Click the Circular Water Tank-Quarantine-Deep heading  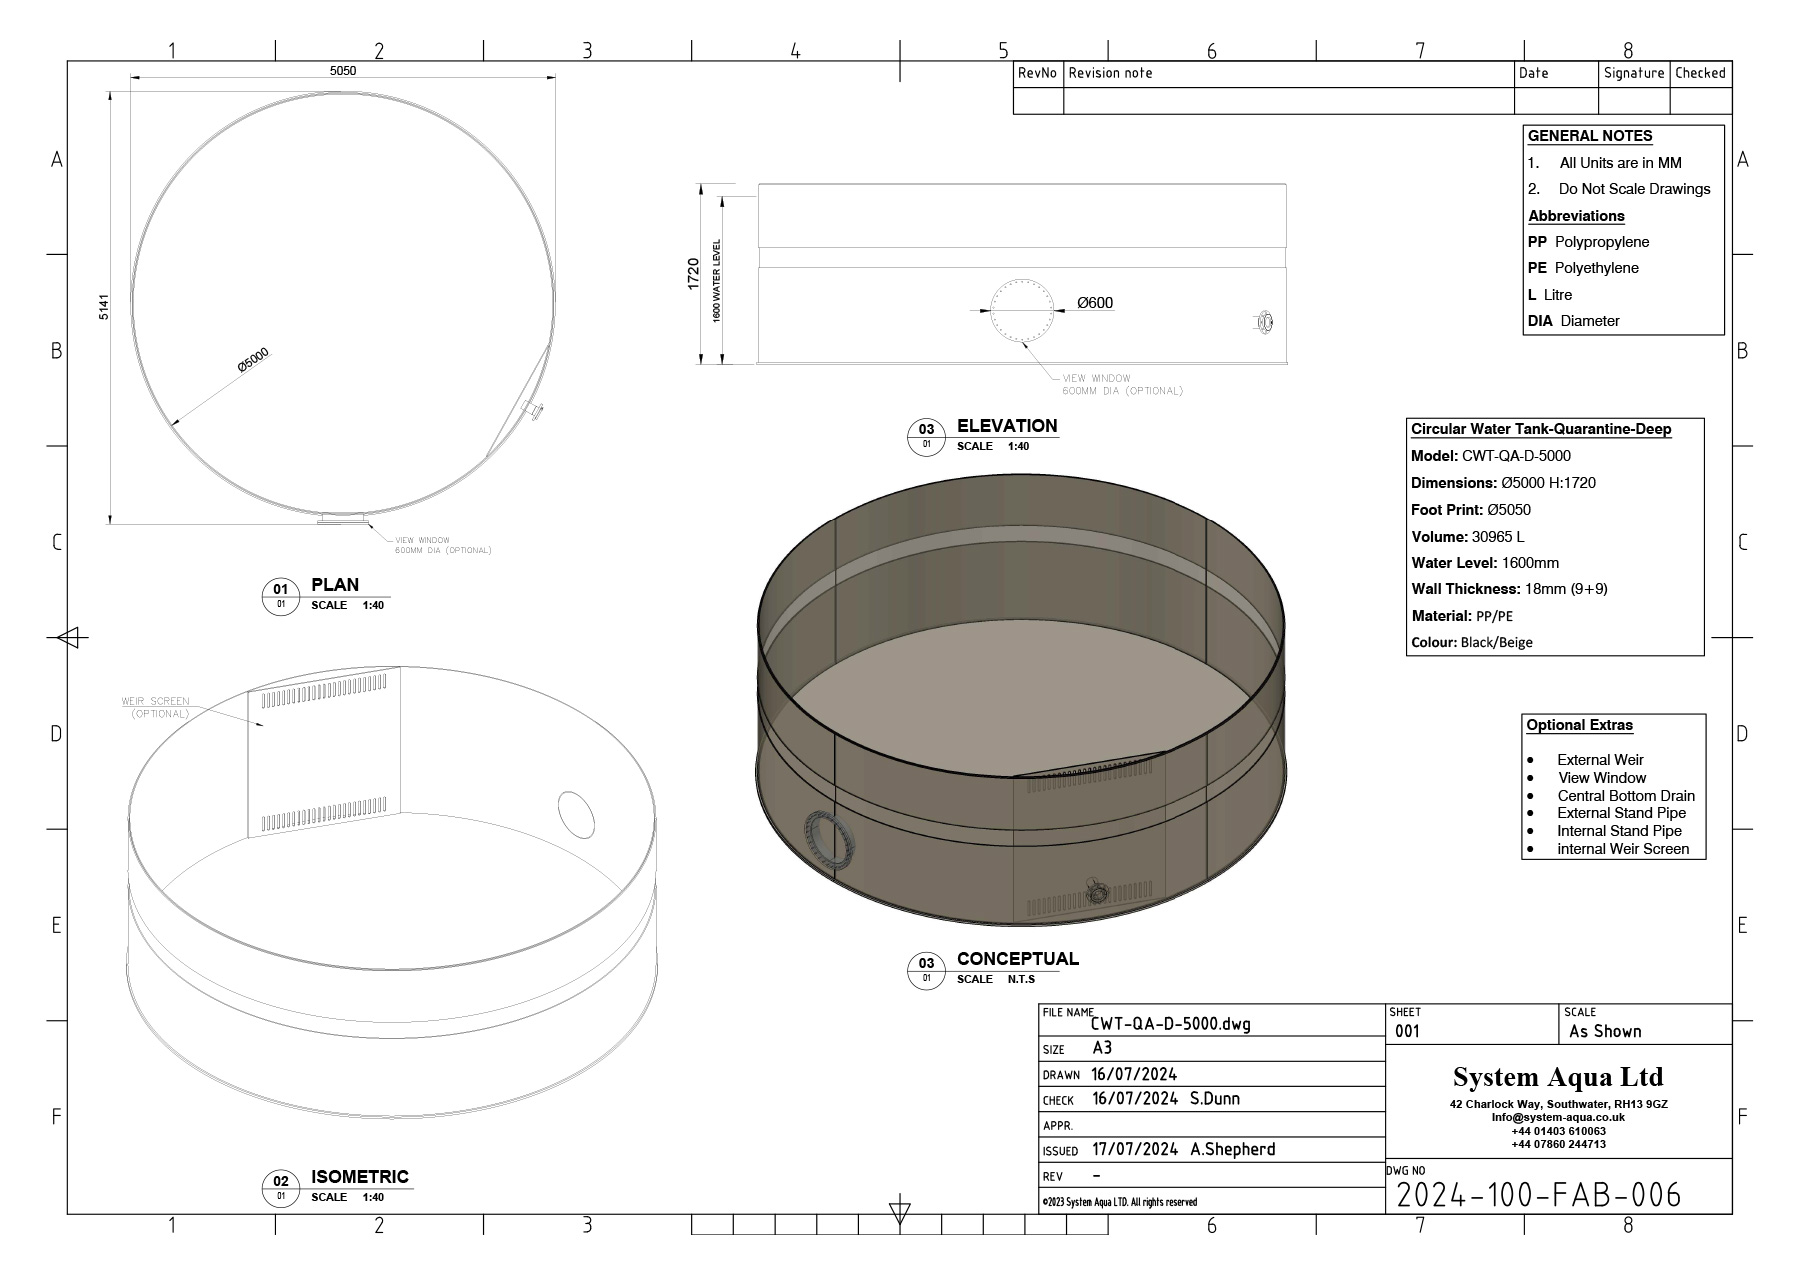click(1541, 429)
